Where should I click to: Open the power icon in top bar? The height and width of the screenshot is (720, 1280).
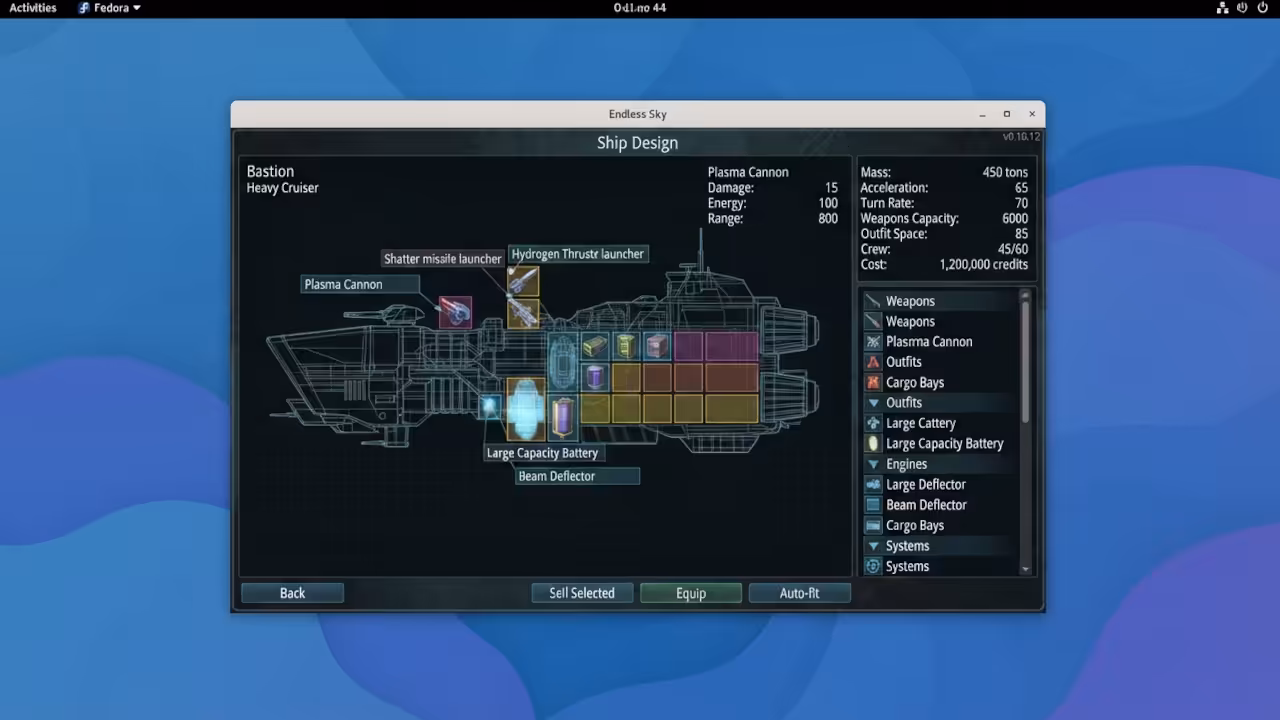[x=1263, y=8]
